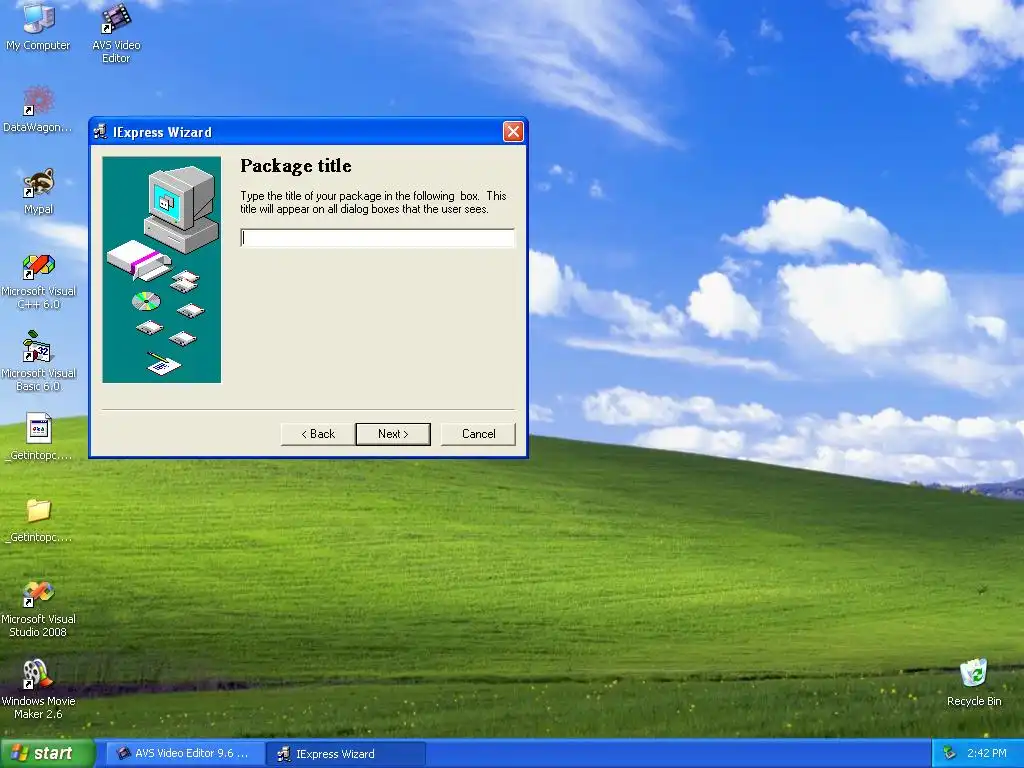The image size is (1024, 768).
Task: Click the 'Package title' heading text
Action: pos(296,166)
